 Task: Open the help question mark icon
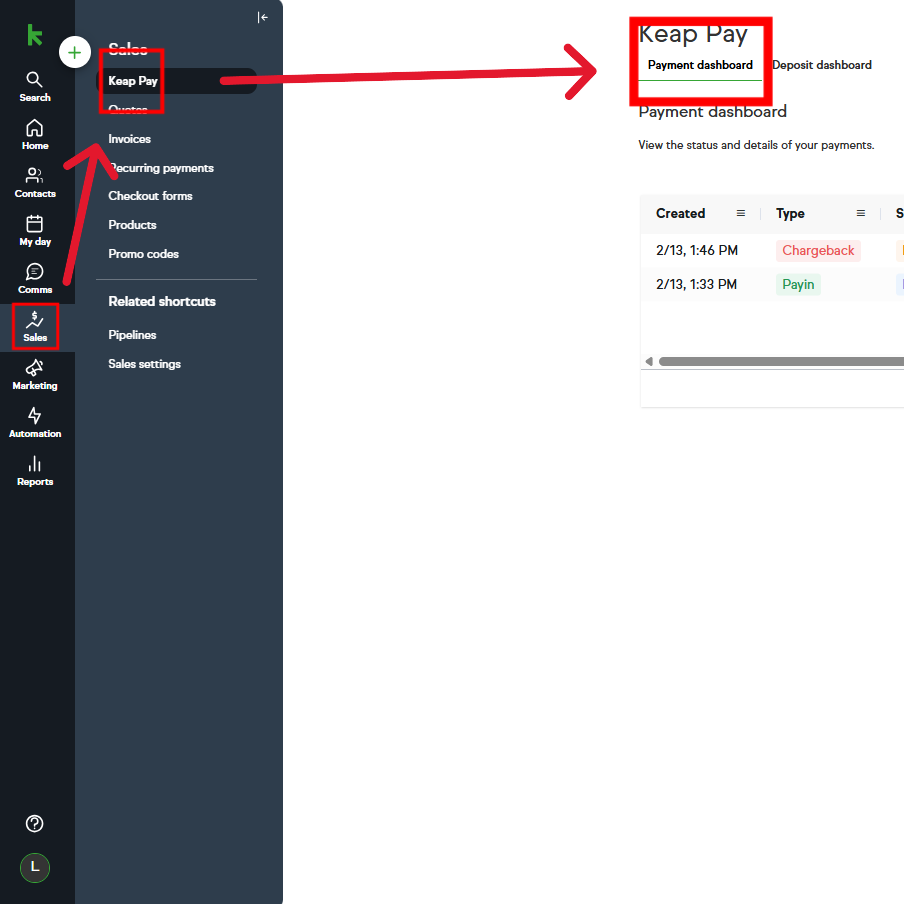[x=35, y=823]
